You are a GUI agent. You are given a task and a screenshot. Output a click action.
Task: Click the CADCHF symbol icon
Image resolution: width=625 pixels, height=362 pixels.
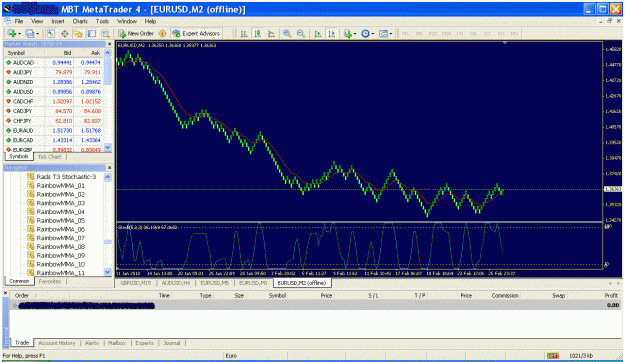[8, 101]
